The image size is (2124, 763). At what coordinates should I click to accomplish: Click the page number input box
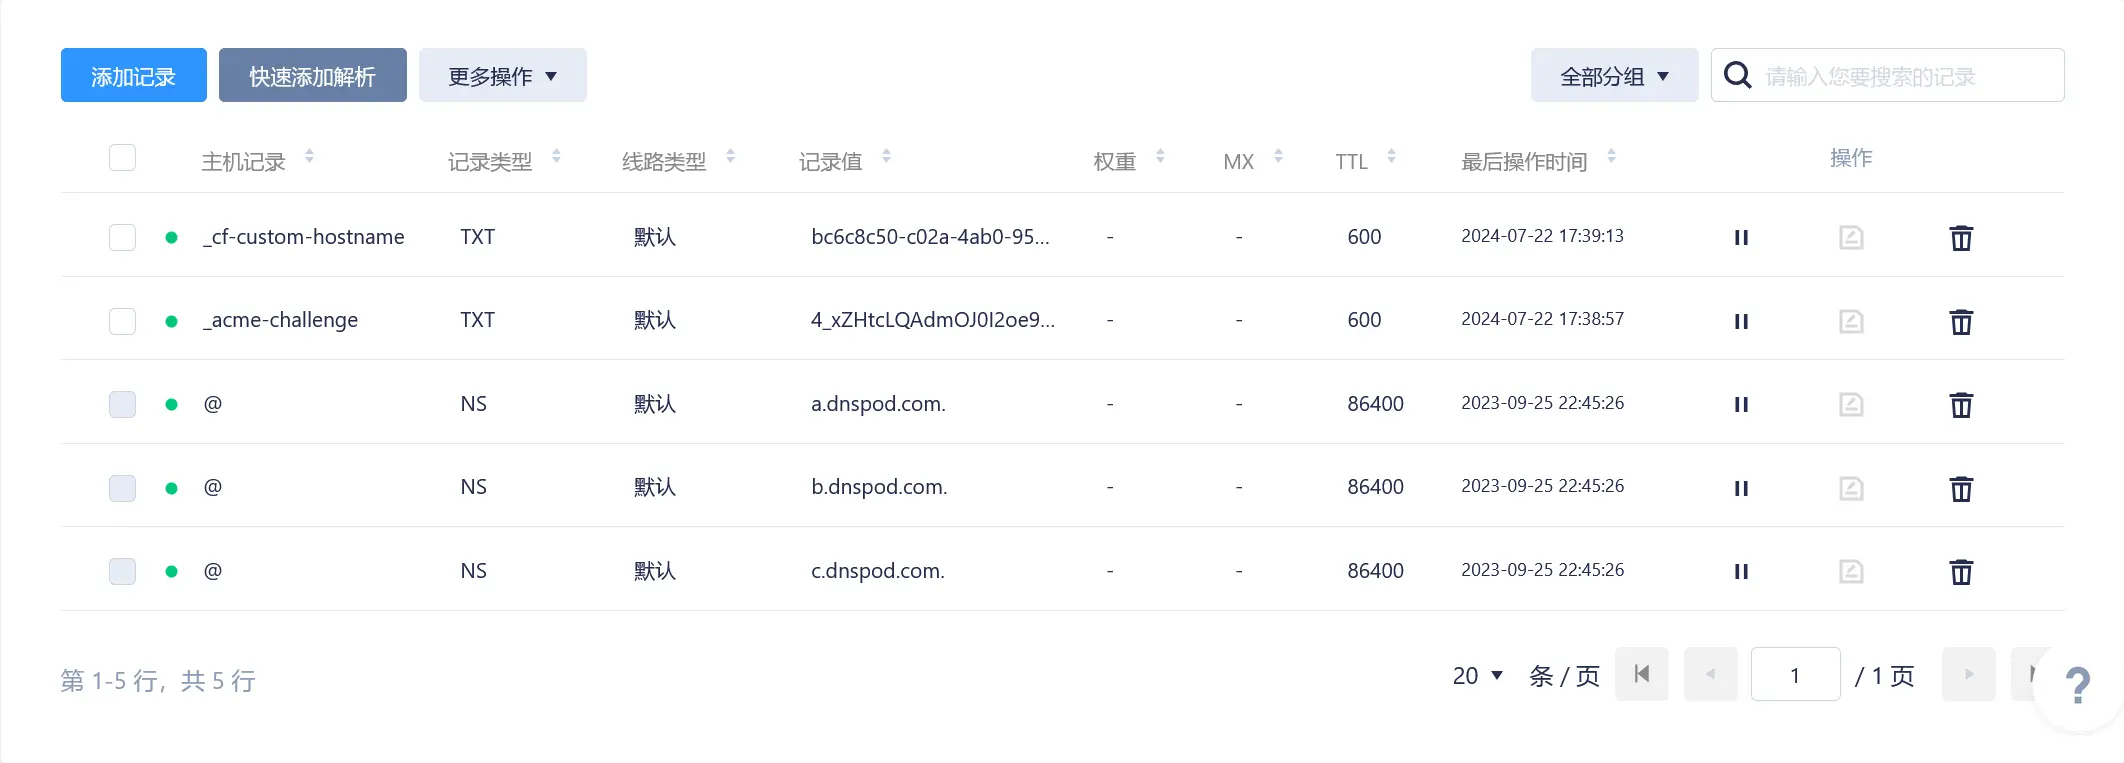[x=1796, y=674]
